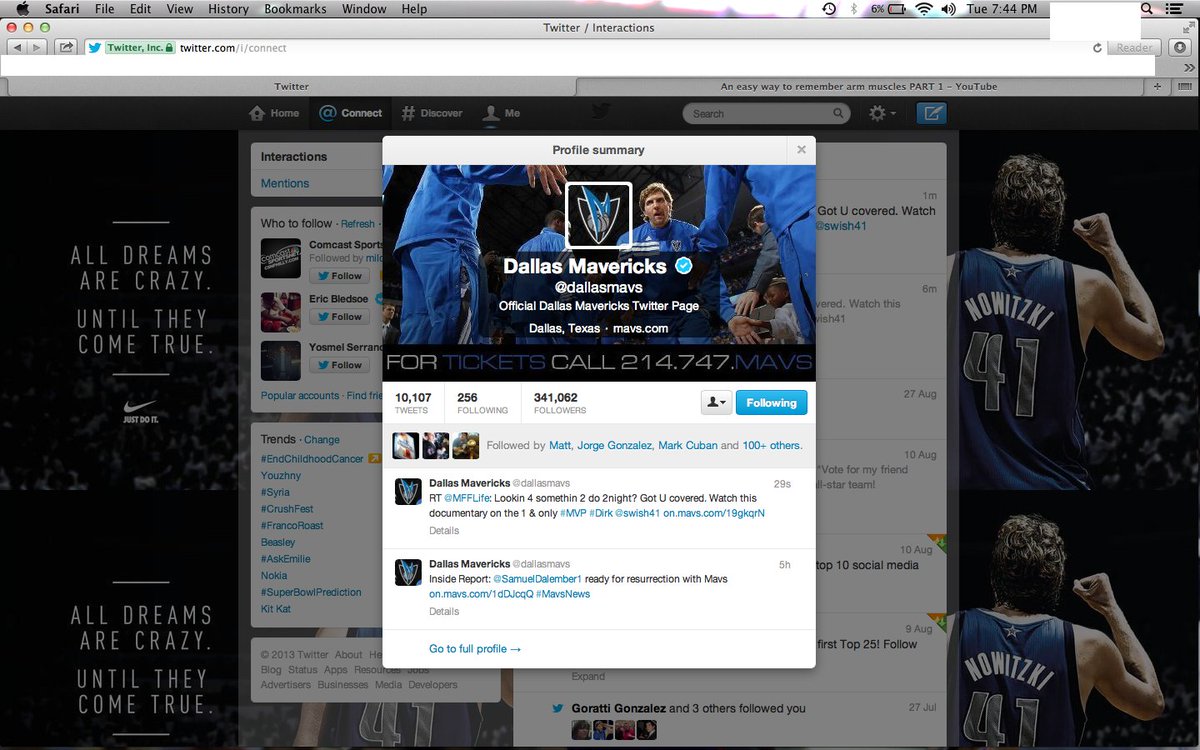Screen dimensions: 1200x750
Task: Open the user actions dropdown beside Following
Action: pyautogui.click(x=717, y=402)
